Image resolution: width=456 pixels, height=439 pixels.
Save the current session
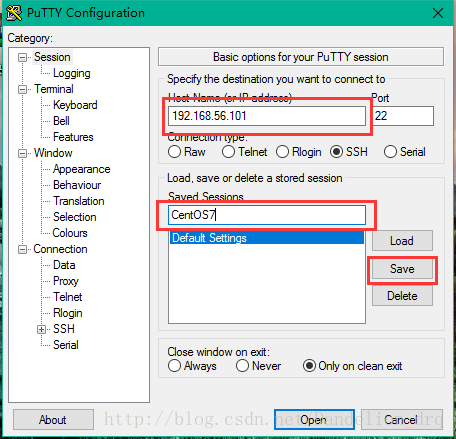(402, 269)
